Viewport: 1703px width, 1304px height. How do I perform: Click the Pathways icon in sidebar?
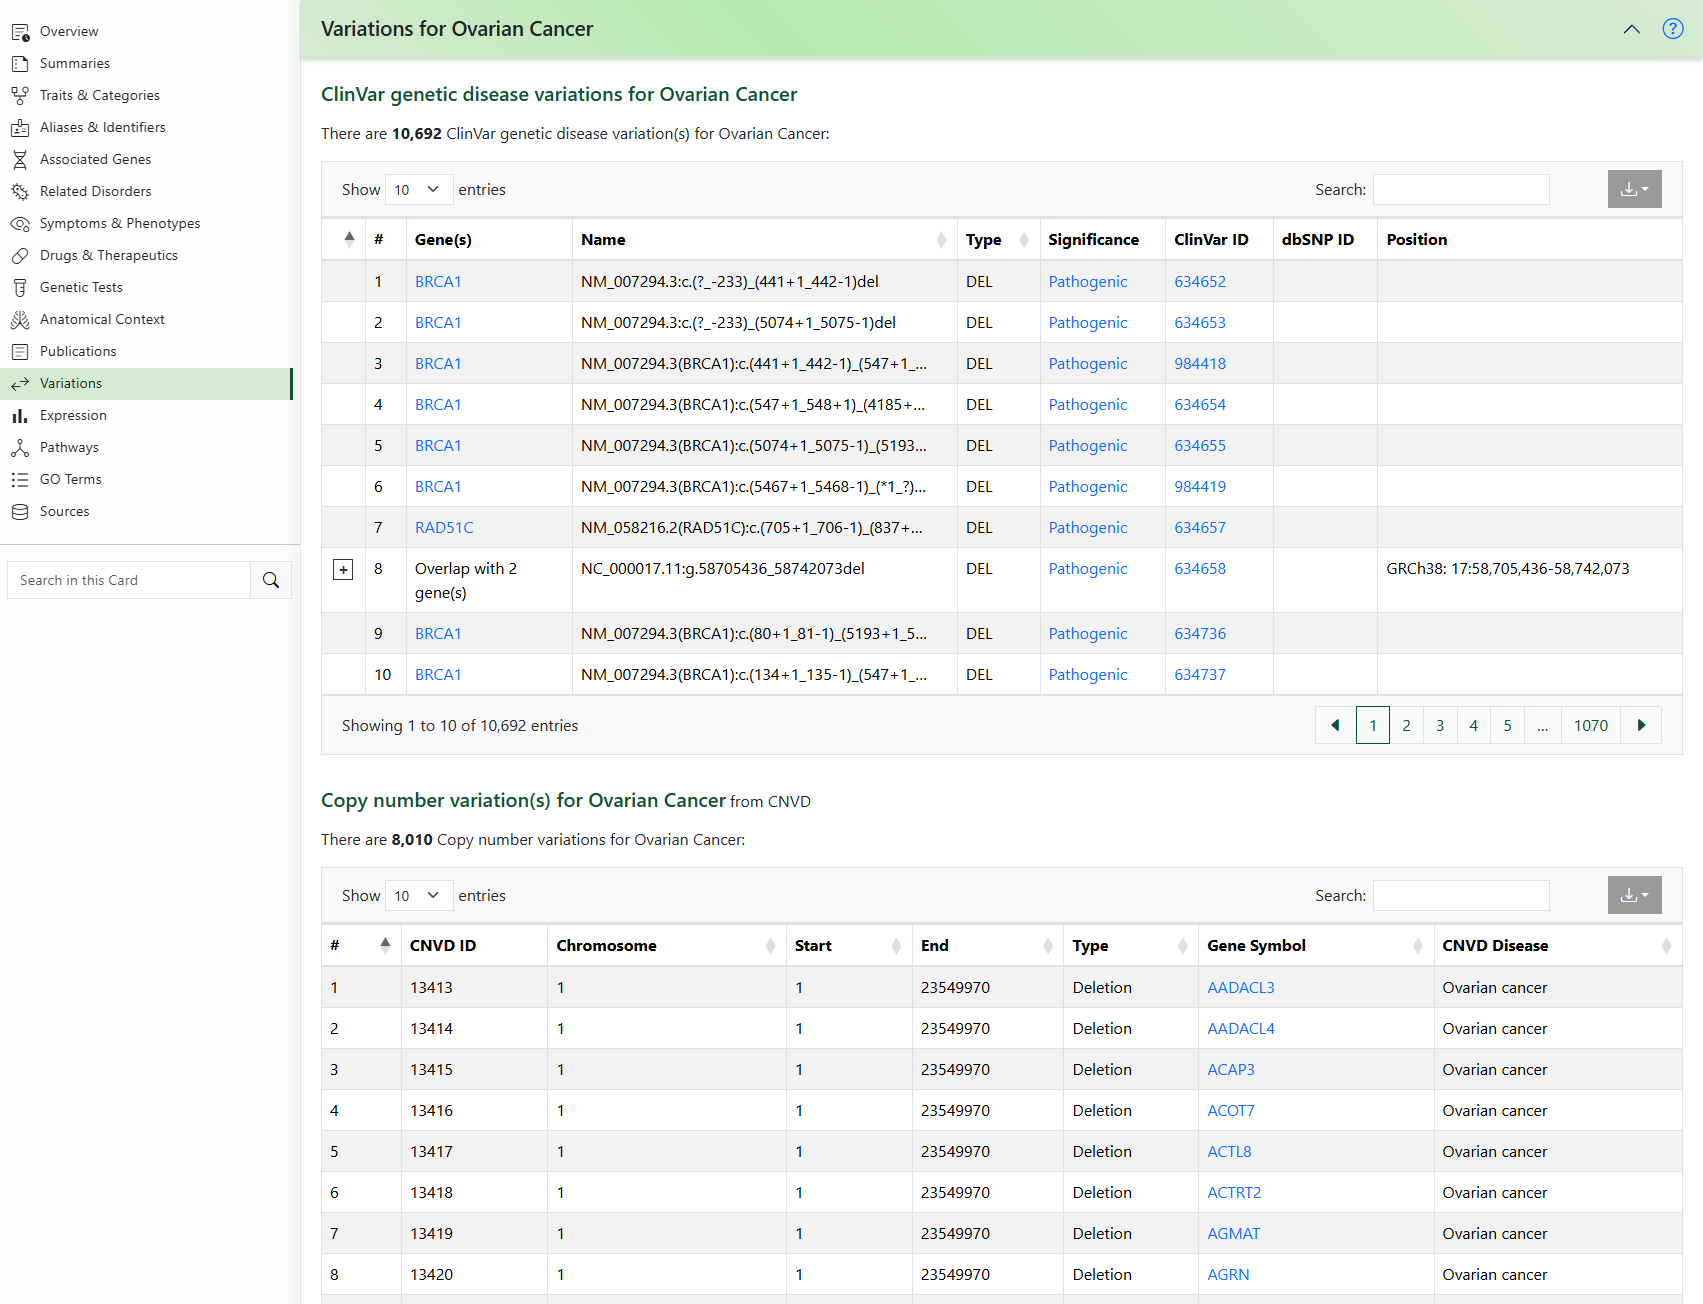pos(20,447)
